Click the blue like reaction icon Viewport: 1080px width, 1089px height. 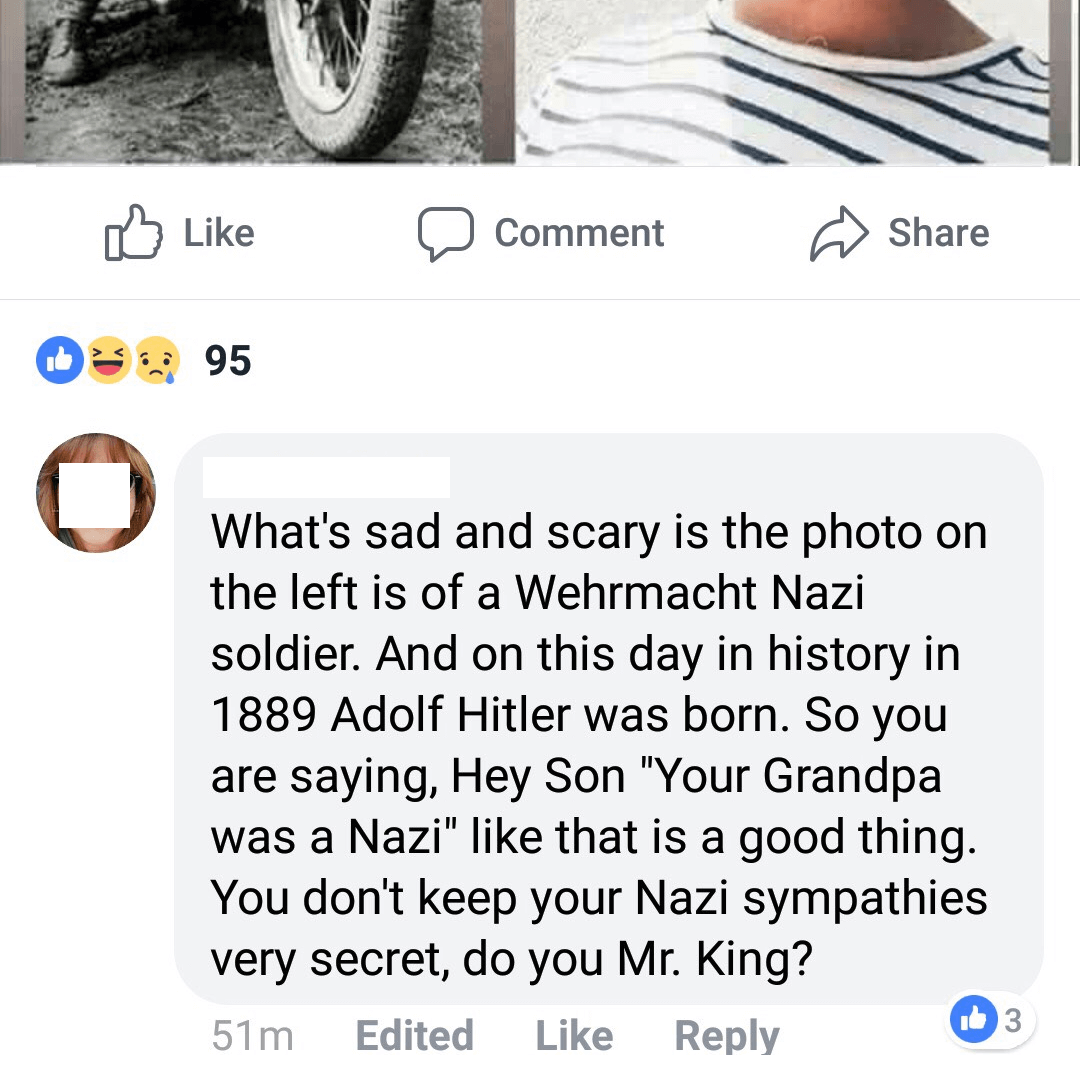pyautogui.click(x=61, y=361)
